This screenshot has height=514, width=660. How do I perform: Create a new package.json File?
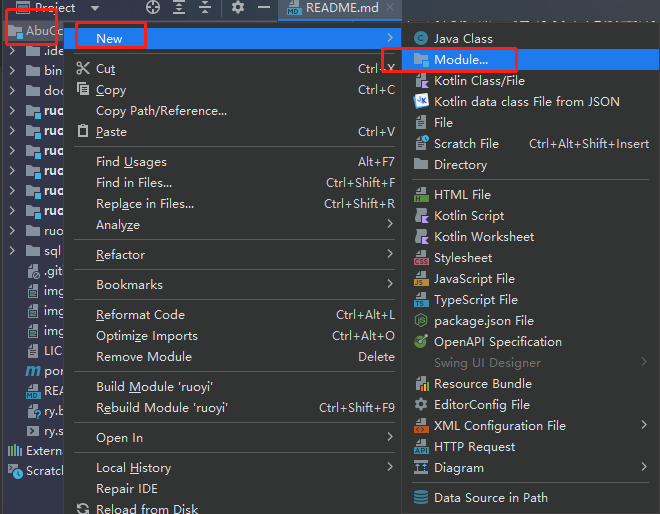point(531,321)
